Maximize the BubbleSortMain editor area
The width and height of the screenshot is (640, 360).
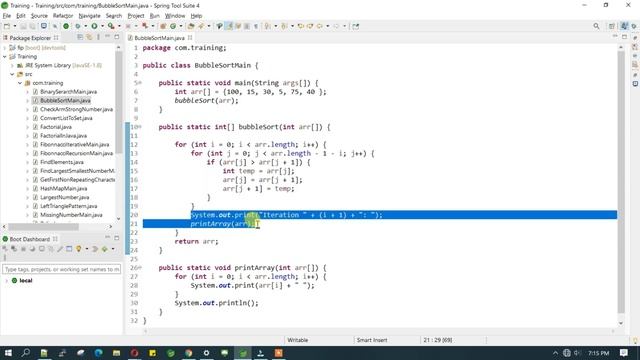[x=624, y=37]
